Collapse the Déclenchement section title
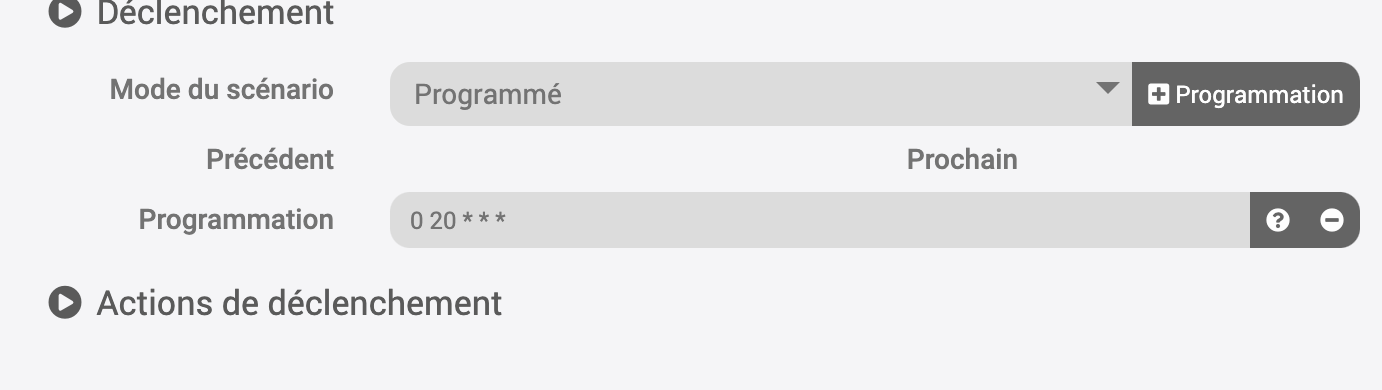Image resolution: width=1382 pixels, height=390 pixels. coord(215,14)
